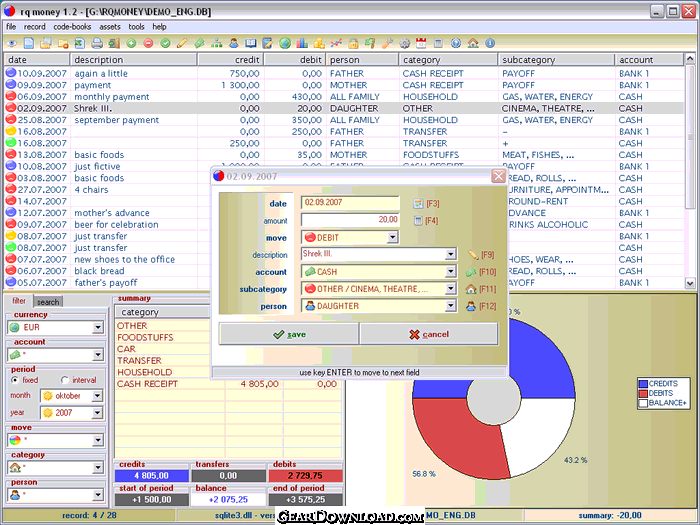Click the pencil edit toolbar icon
Viewport: 700px width, 525px height.
[x=182, y=43]
